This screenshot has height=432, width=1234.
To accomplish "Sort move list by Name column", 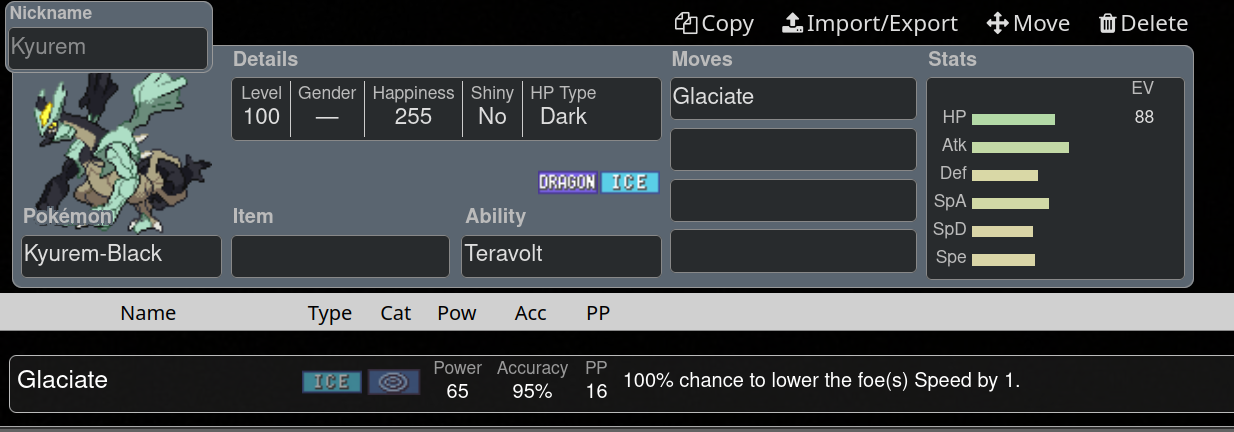I will pyautogui.click(x=148, y=313).
